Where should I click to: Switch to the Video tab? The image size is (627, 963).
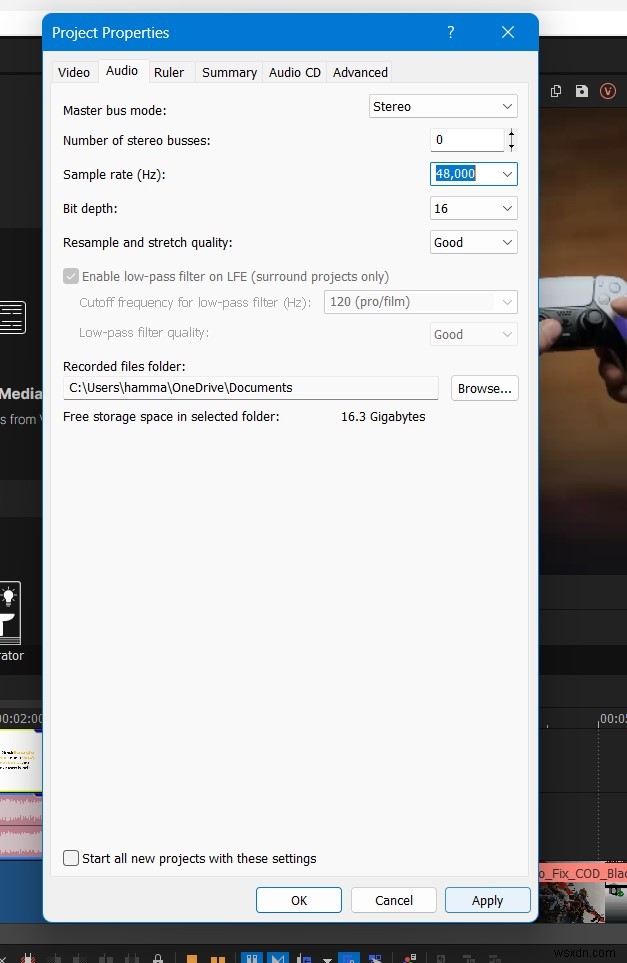click(x=74, y=72)
